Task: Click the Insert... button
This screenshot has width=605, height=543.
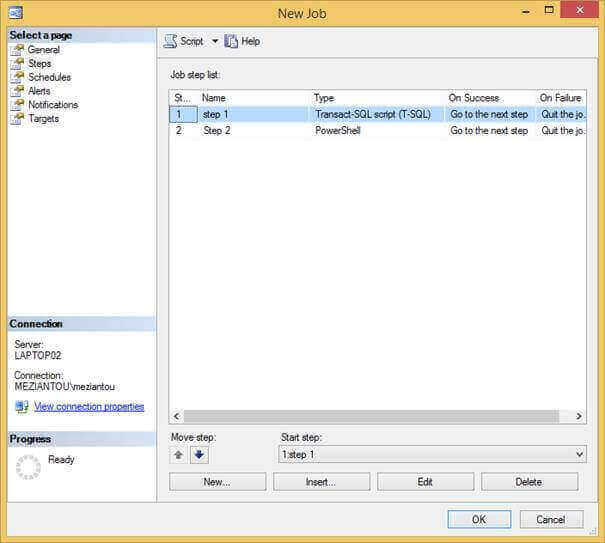Action: [x=320, y=482]
